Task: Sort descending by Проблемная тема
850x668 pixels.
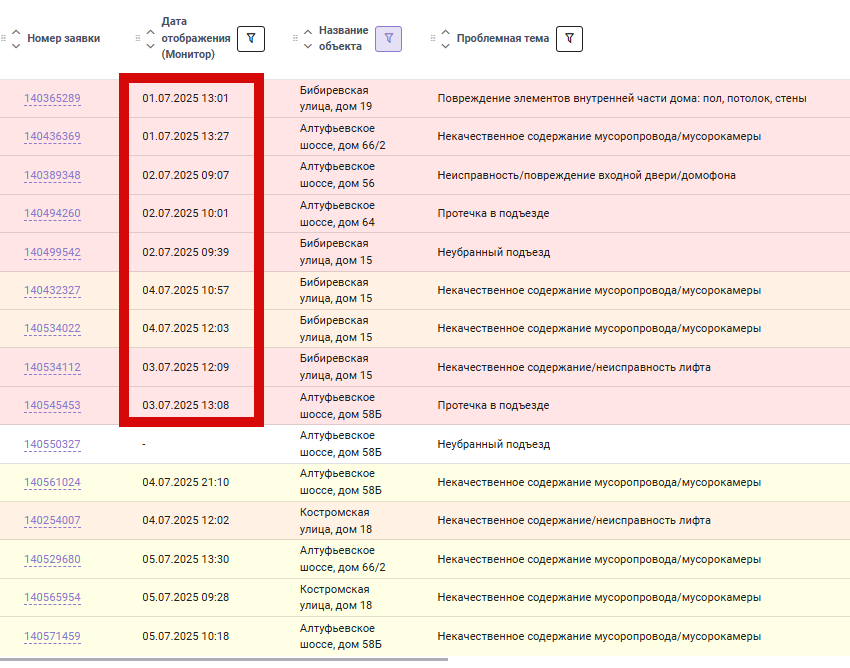Action: [446, 46]
